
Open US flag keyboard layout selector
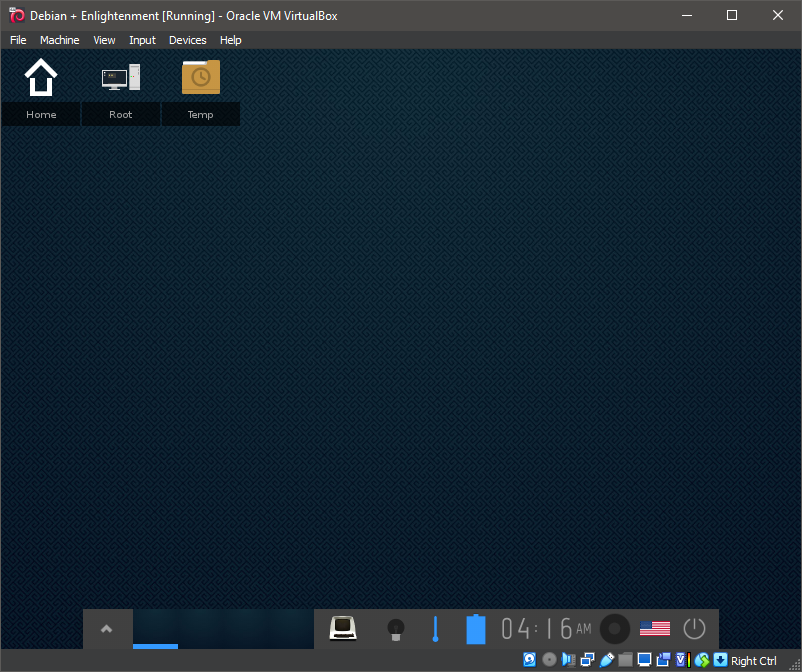point(655,629)
